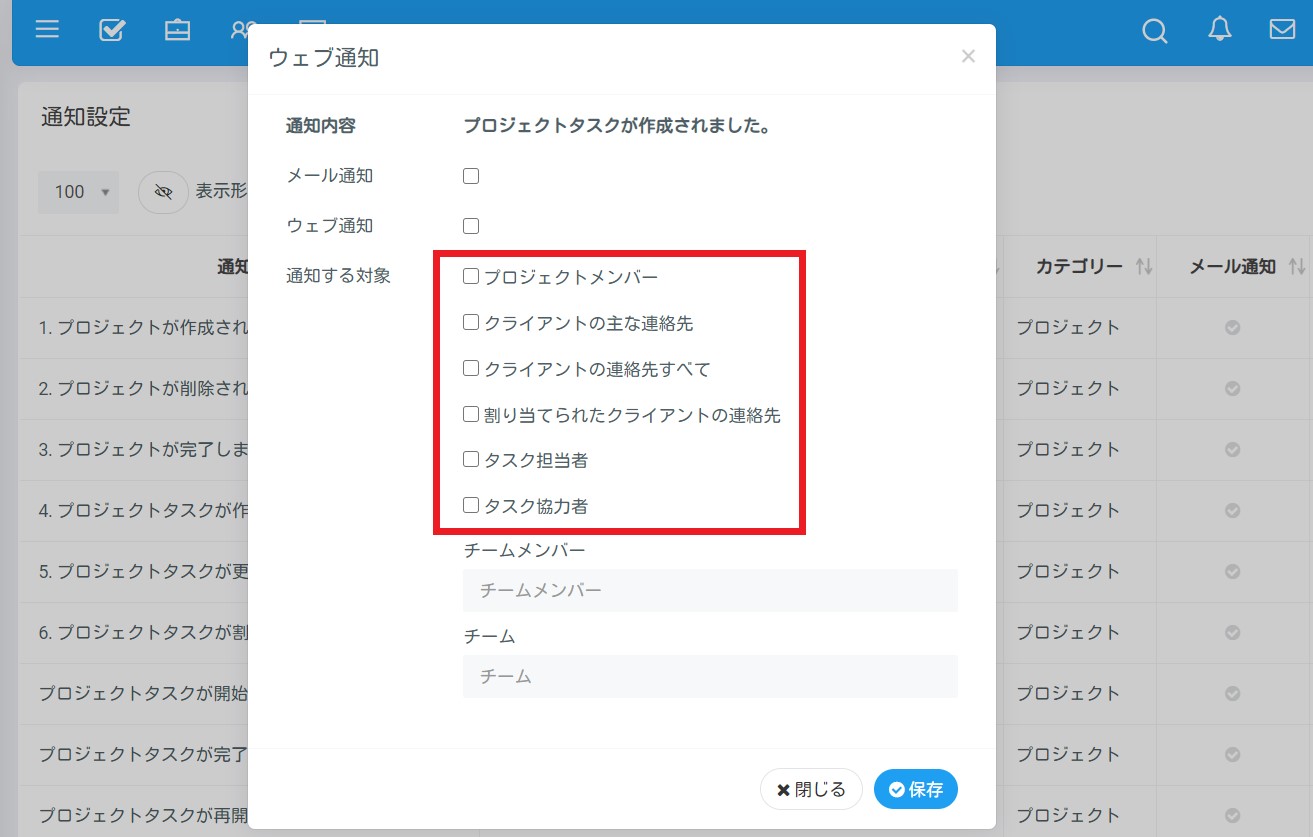1313x837 pixels.
Task: Click mail check icon in プロジェクトが完了 row
Action: coord(1233,449)
